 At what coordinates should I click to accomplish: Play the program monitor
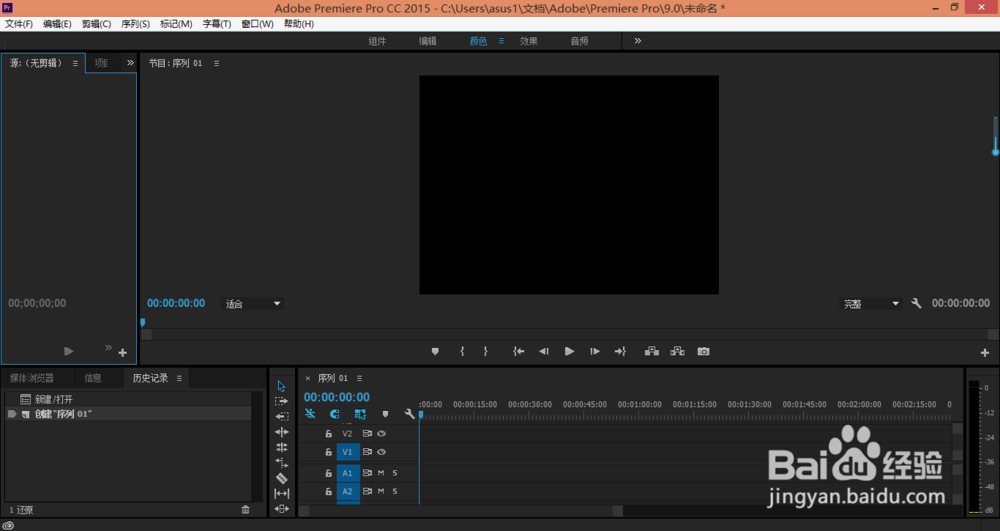pyautogui.click(x=570, y=351)
